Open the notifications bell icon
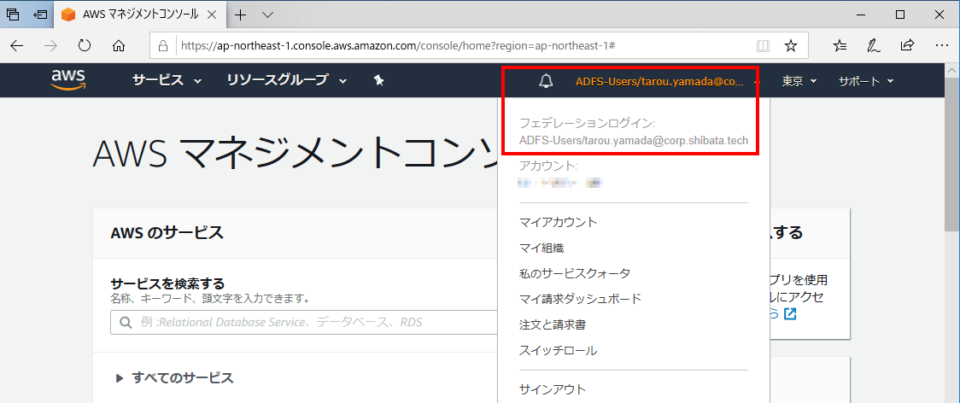 pyautogui.click(x=546, y=80)
